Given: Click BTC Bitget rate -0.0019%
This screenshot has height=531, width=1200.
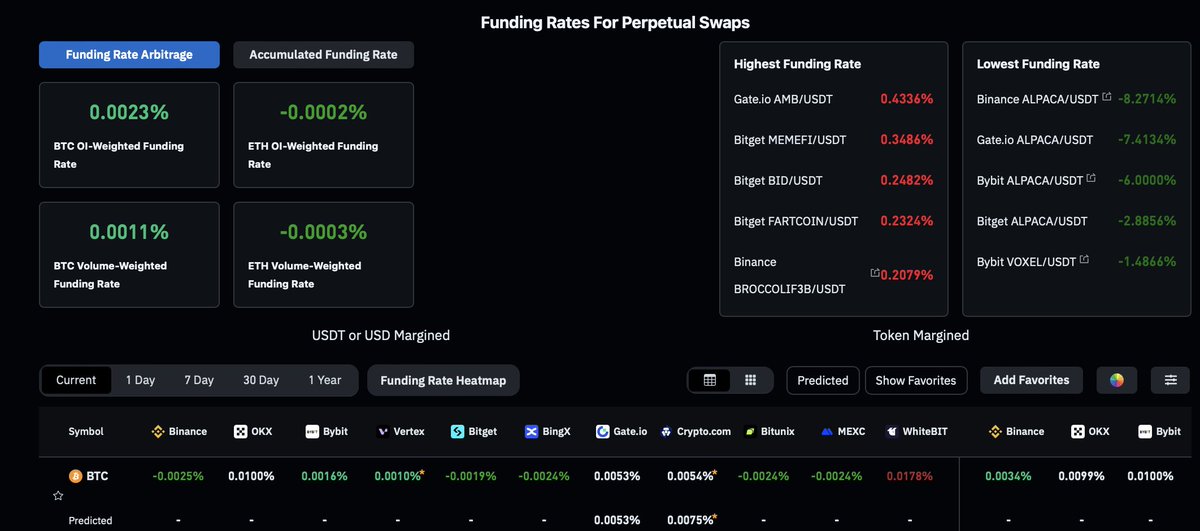Looking at the screenshot, I should pyautogui.click(x=472, y=476).
